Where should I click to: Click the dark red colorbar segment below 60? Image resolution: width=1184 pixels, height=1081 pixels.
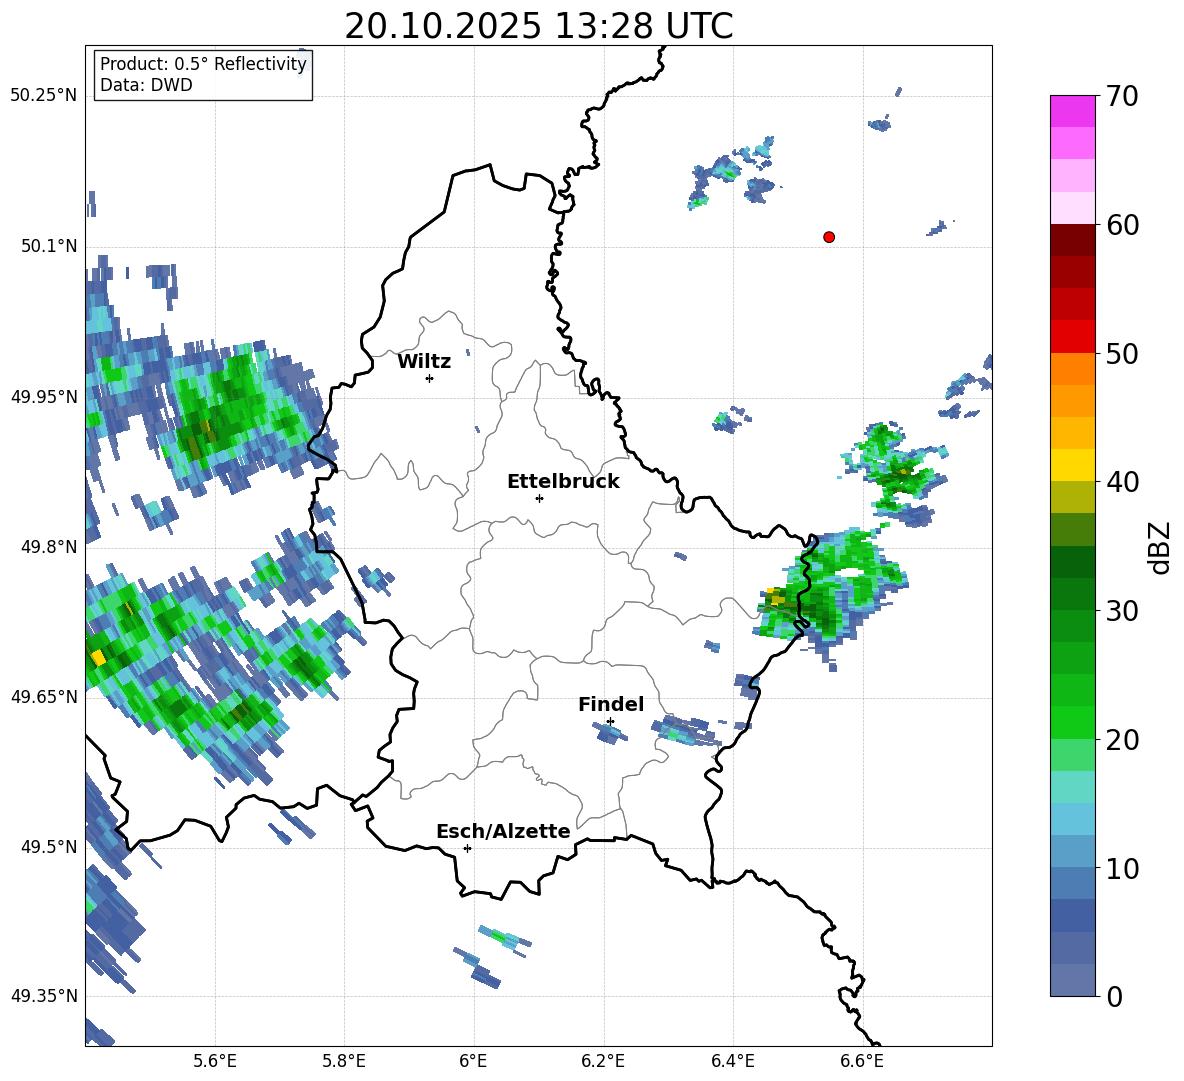point(1072,240)
